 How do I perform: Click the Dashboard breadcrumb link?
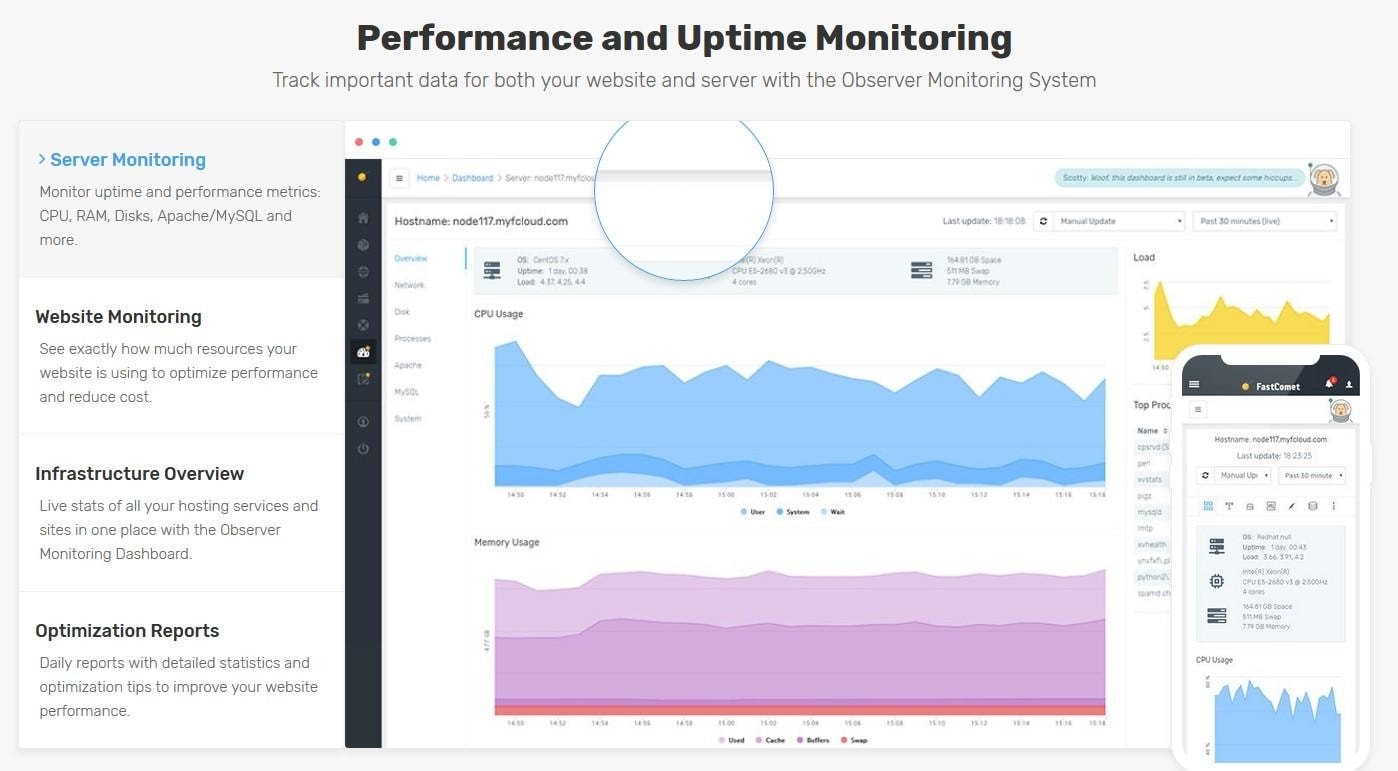[x=472, y=178]
